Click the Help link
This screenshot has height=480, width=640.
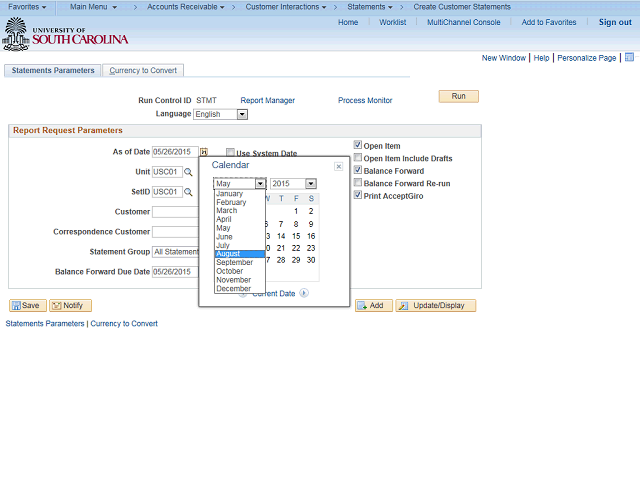(541, 58)
